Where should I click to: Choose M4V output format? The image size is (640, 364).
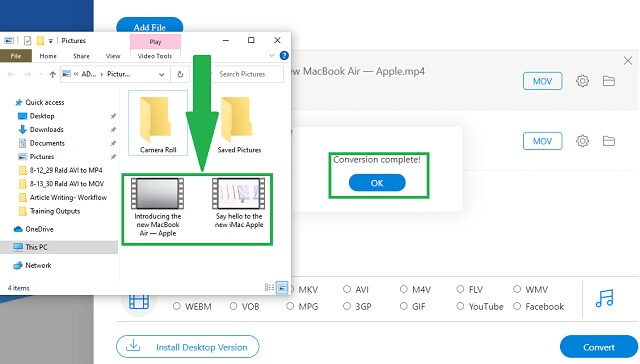(x=415, y=289)
